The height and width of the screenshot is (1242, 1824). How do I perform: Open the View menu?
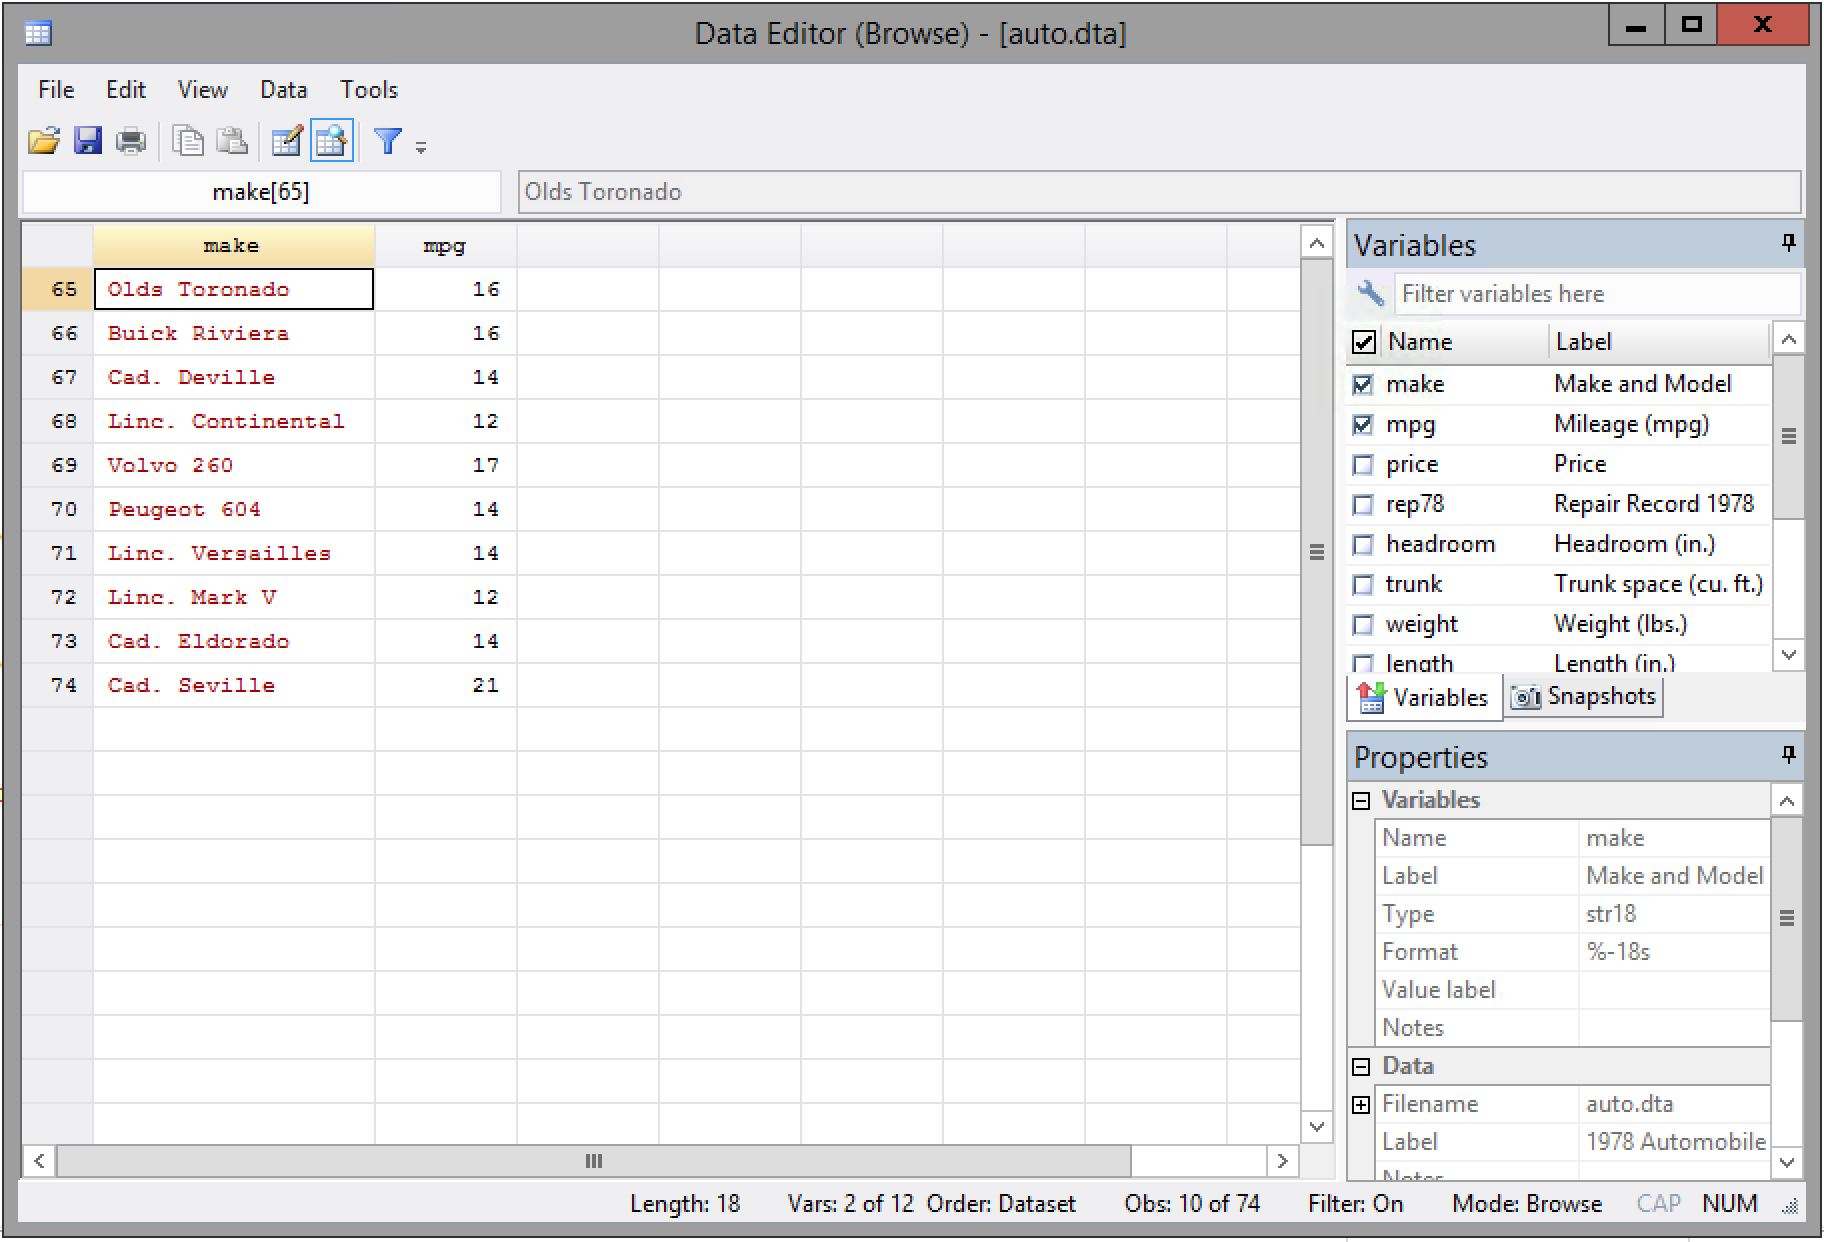tap(203, 90)
